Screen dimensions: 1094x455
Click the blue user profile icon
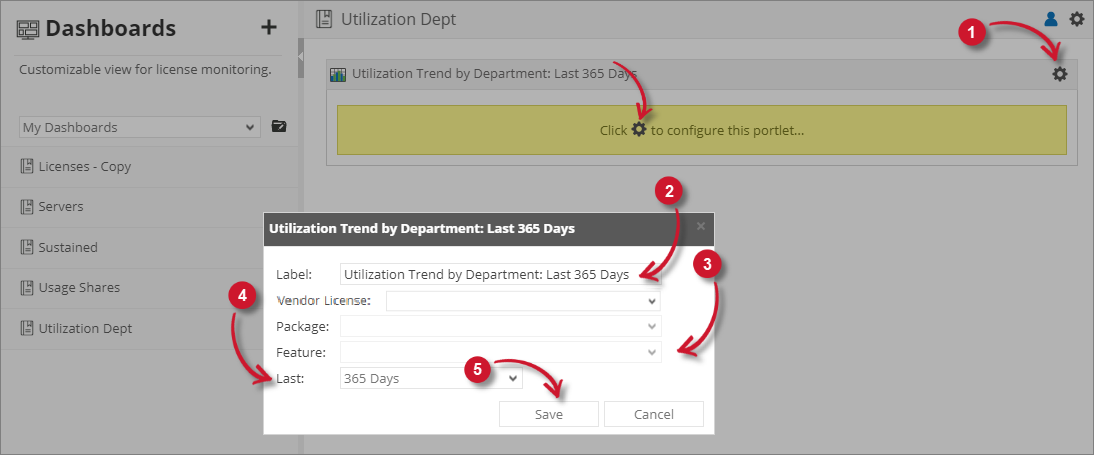point(1051,19)
